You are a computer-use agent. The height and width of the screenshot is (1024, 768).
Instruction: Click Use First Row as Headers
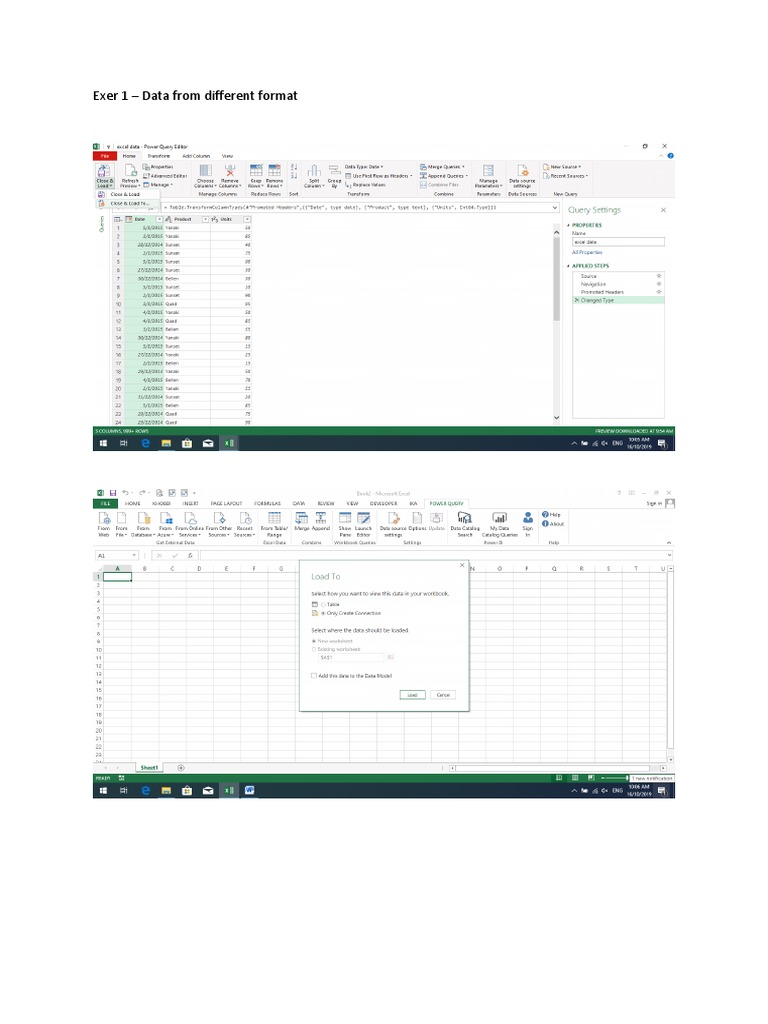point(379,176)
